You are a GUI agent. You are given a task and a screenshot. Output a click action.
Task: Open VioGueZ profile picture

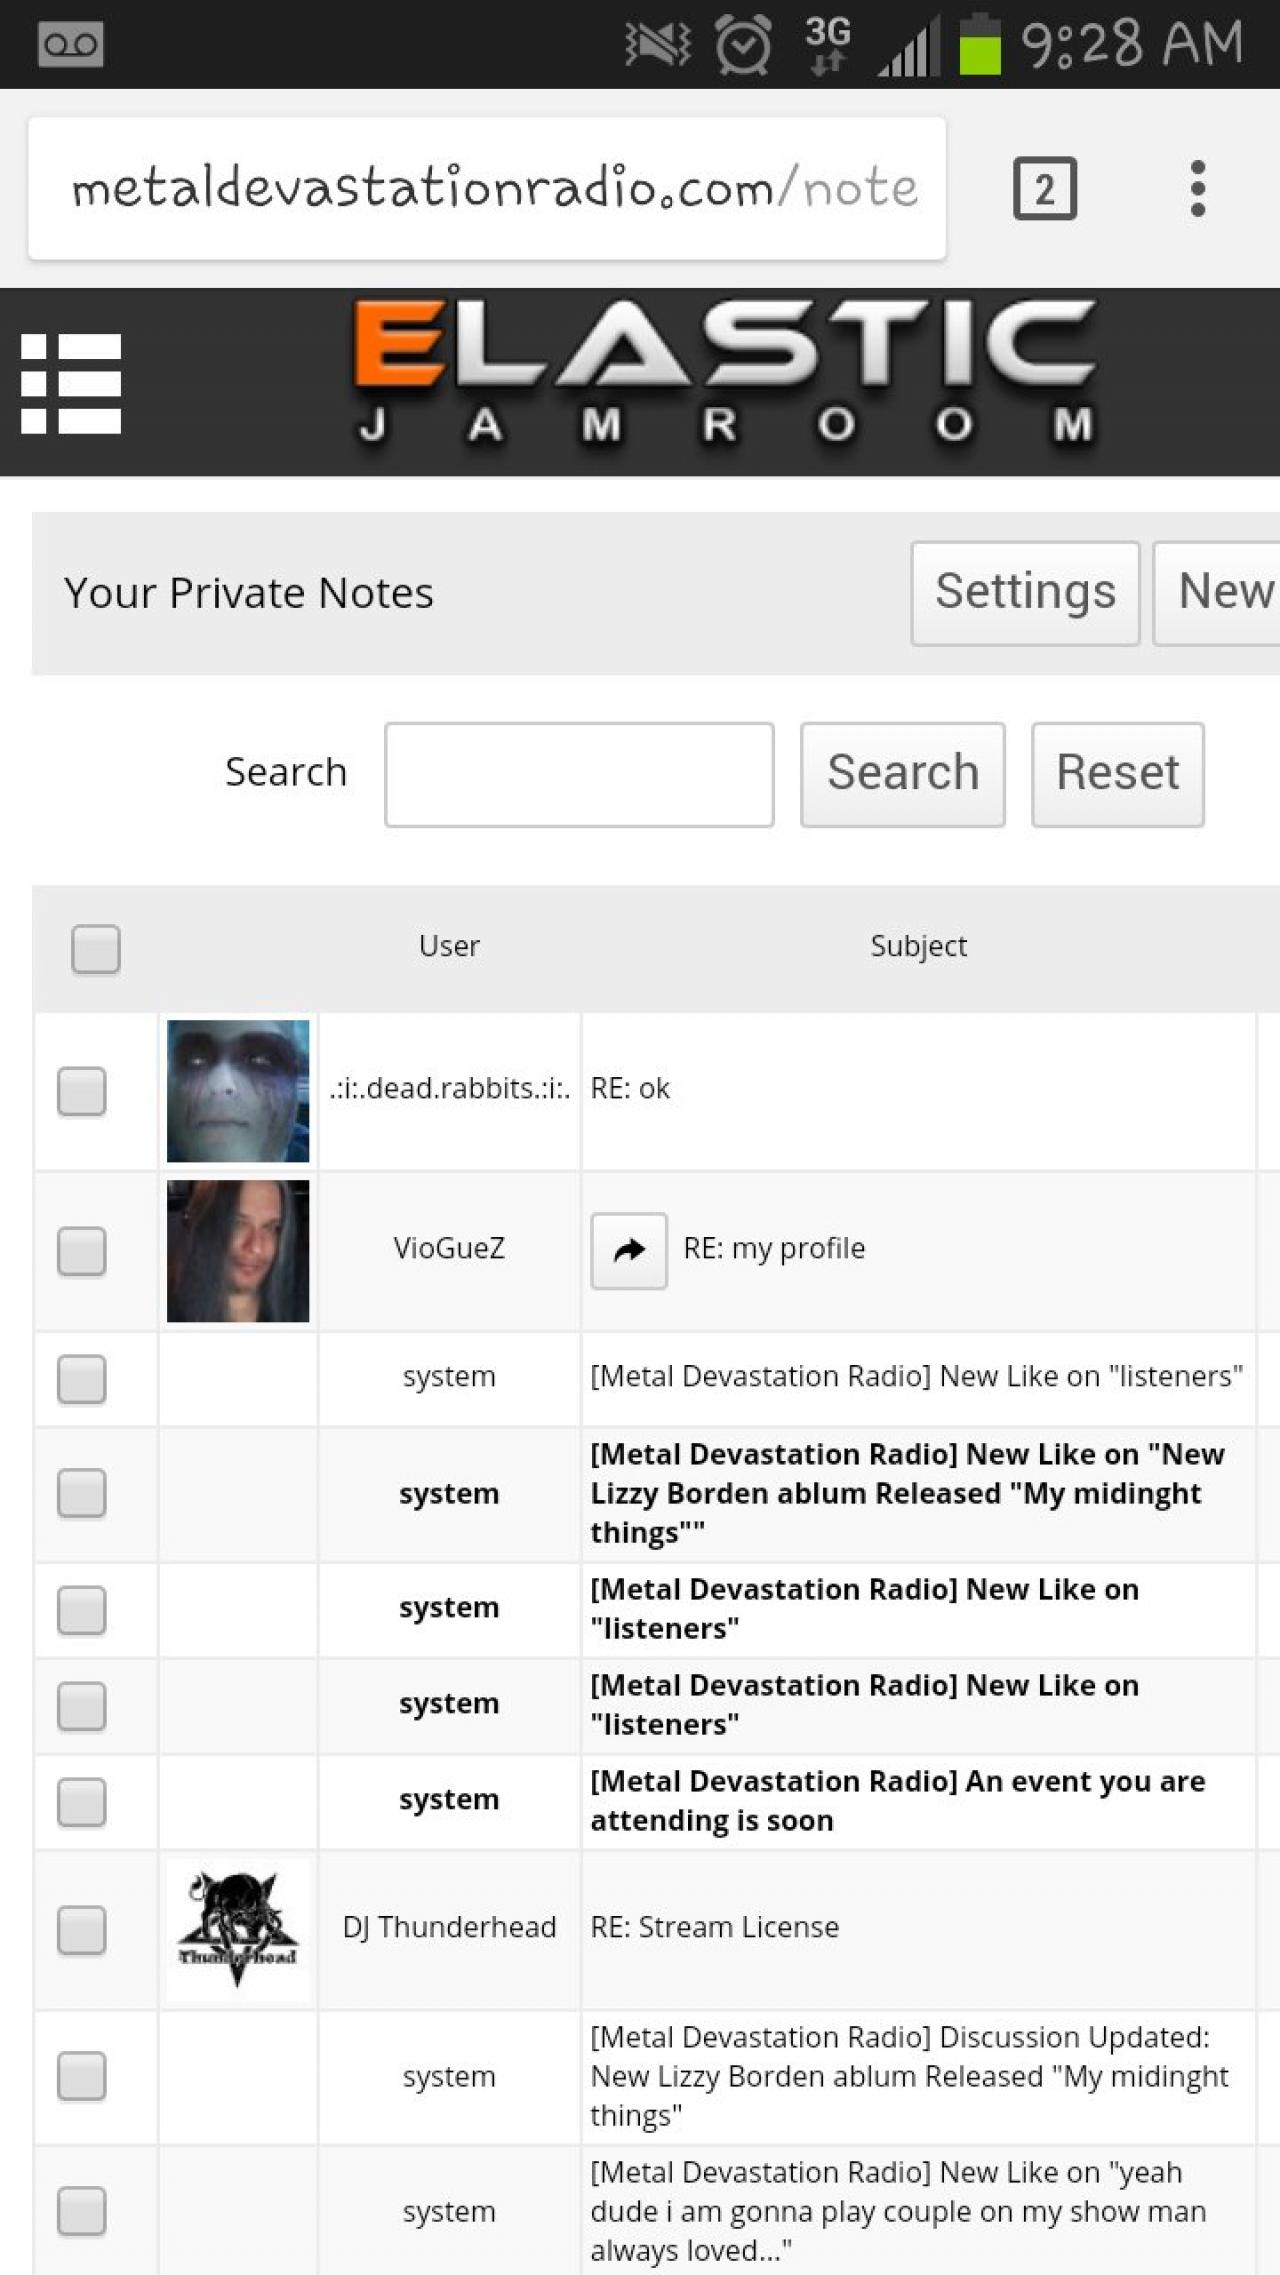[x=238, y=1251]
